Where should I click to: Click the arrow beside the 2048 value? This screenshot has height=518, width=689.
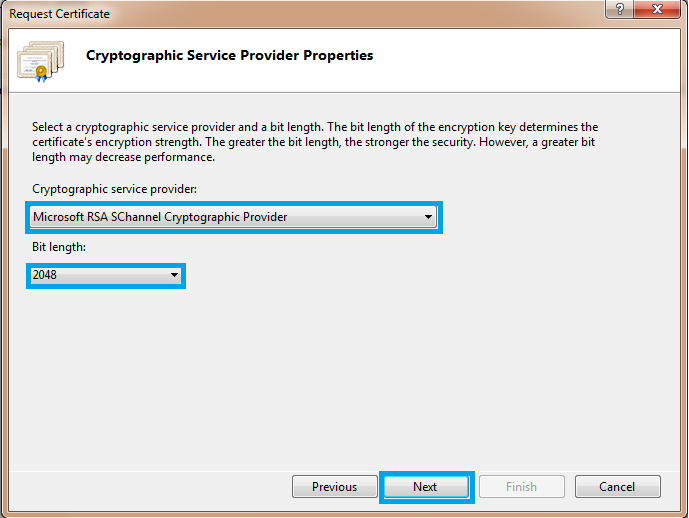[174, 275]
